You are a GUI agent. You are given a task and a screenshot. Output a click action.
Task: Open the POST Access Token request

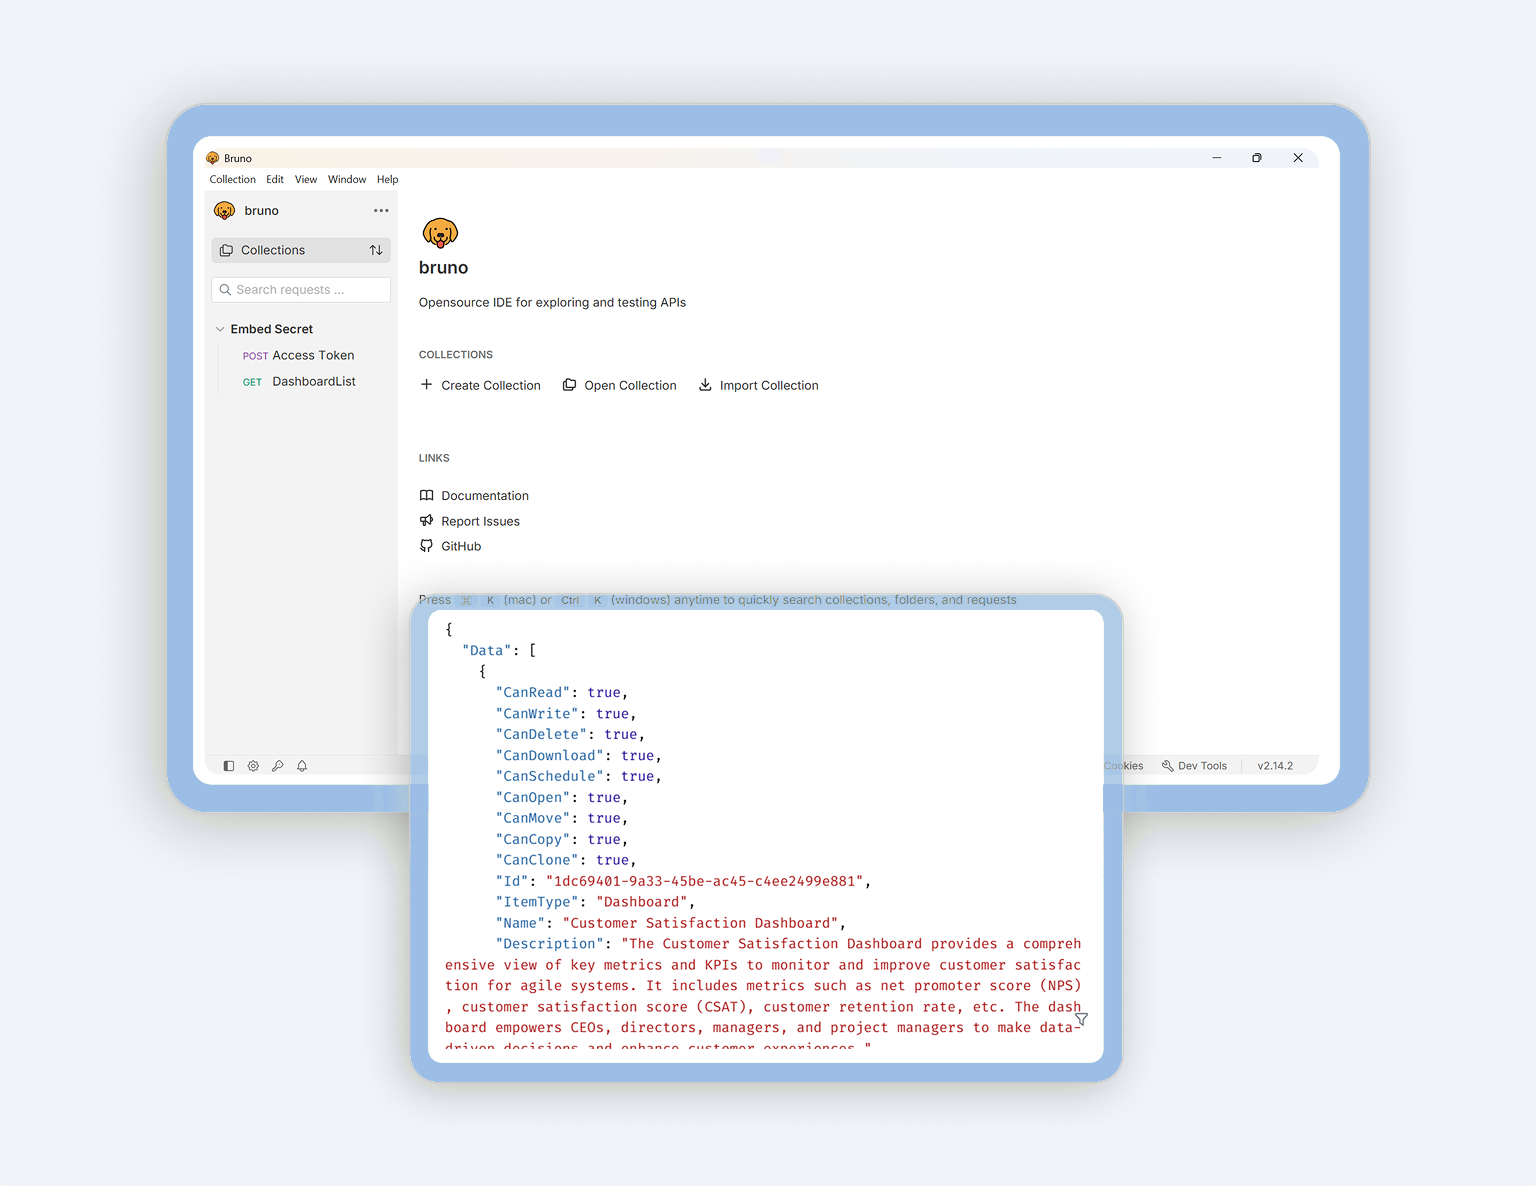pyautogui.click(x=298, y=355)
